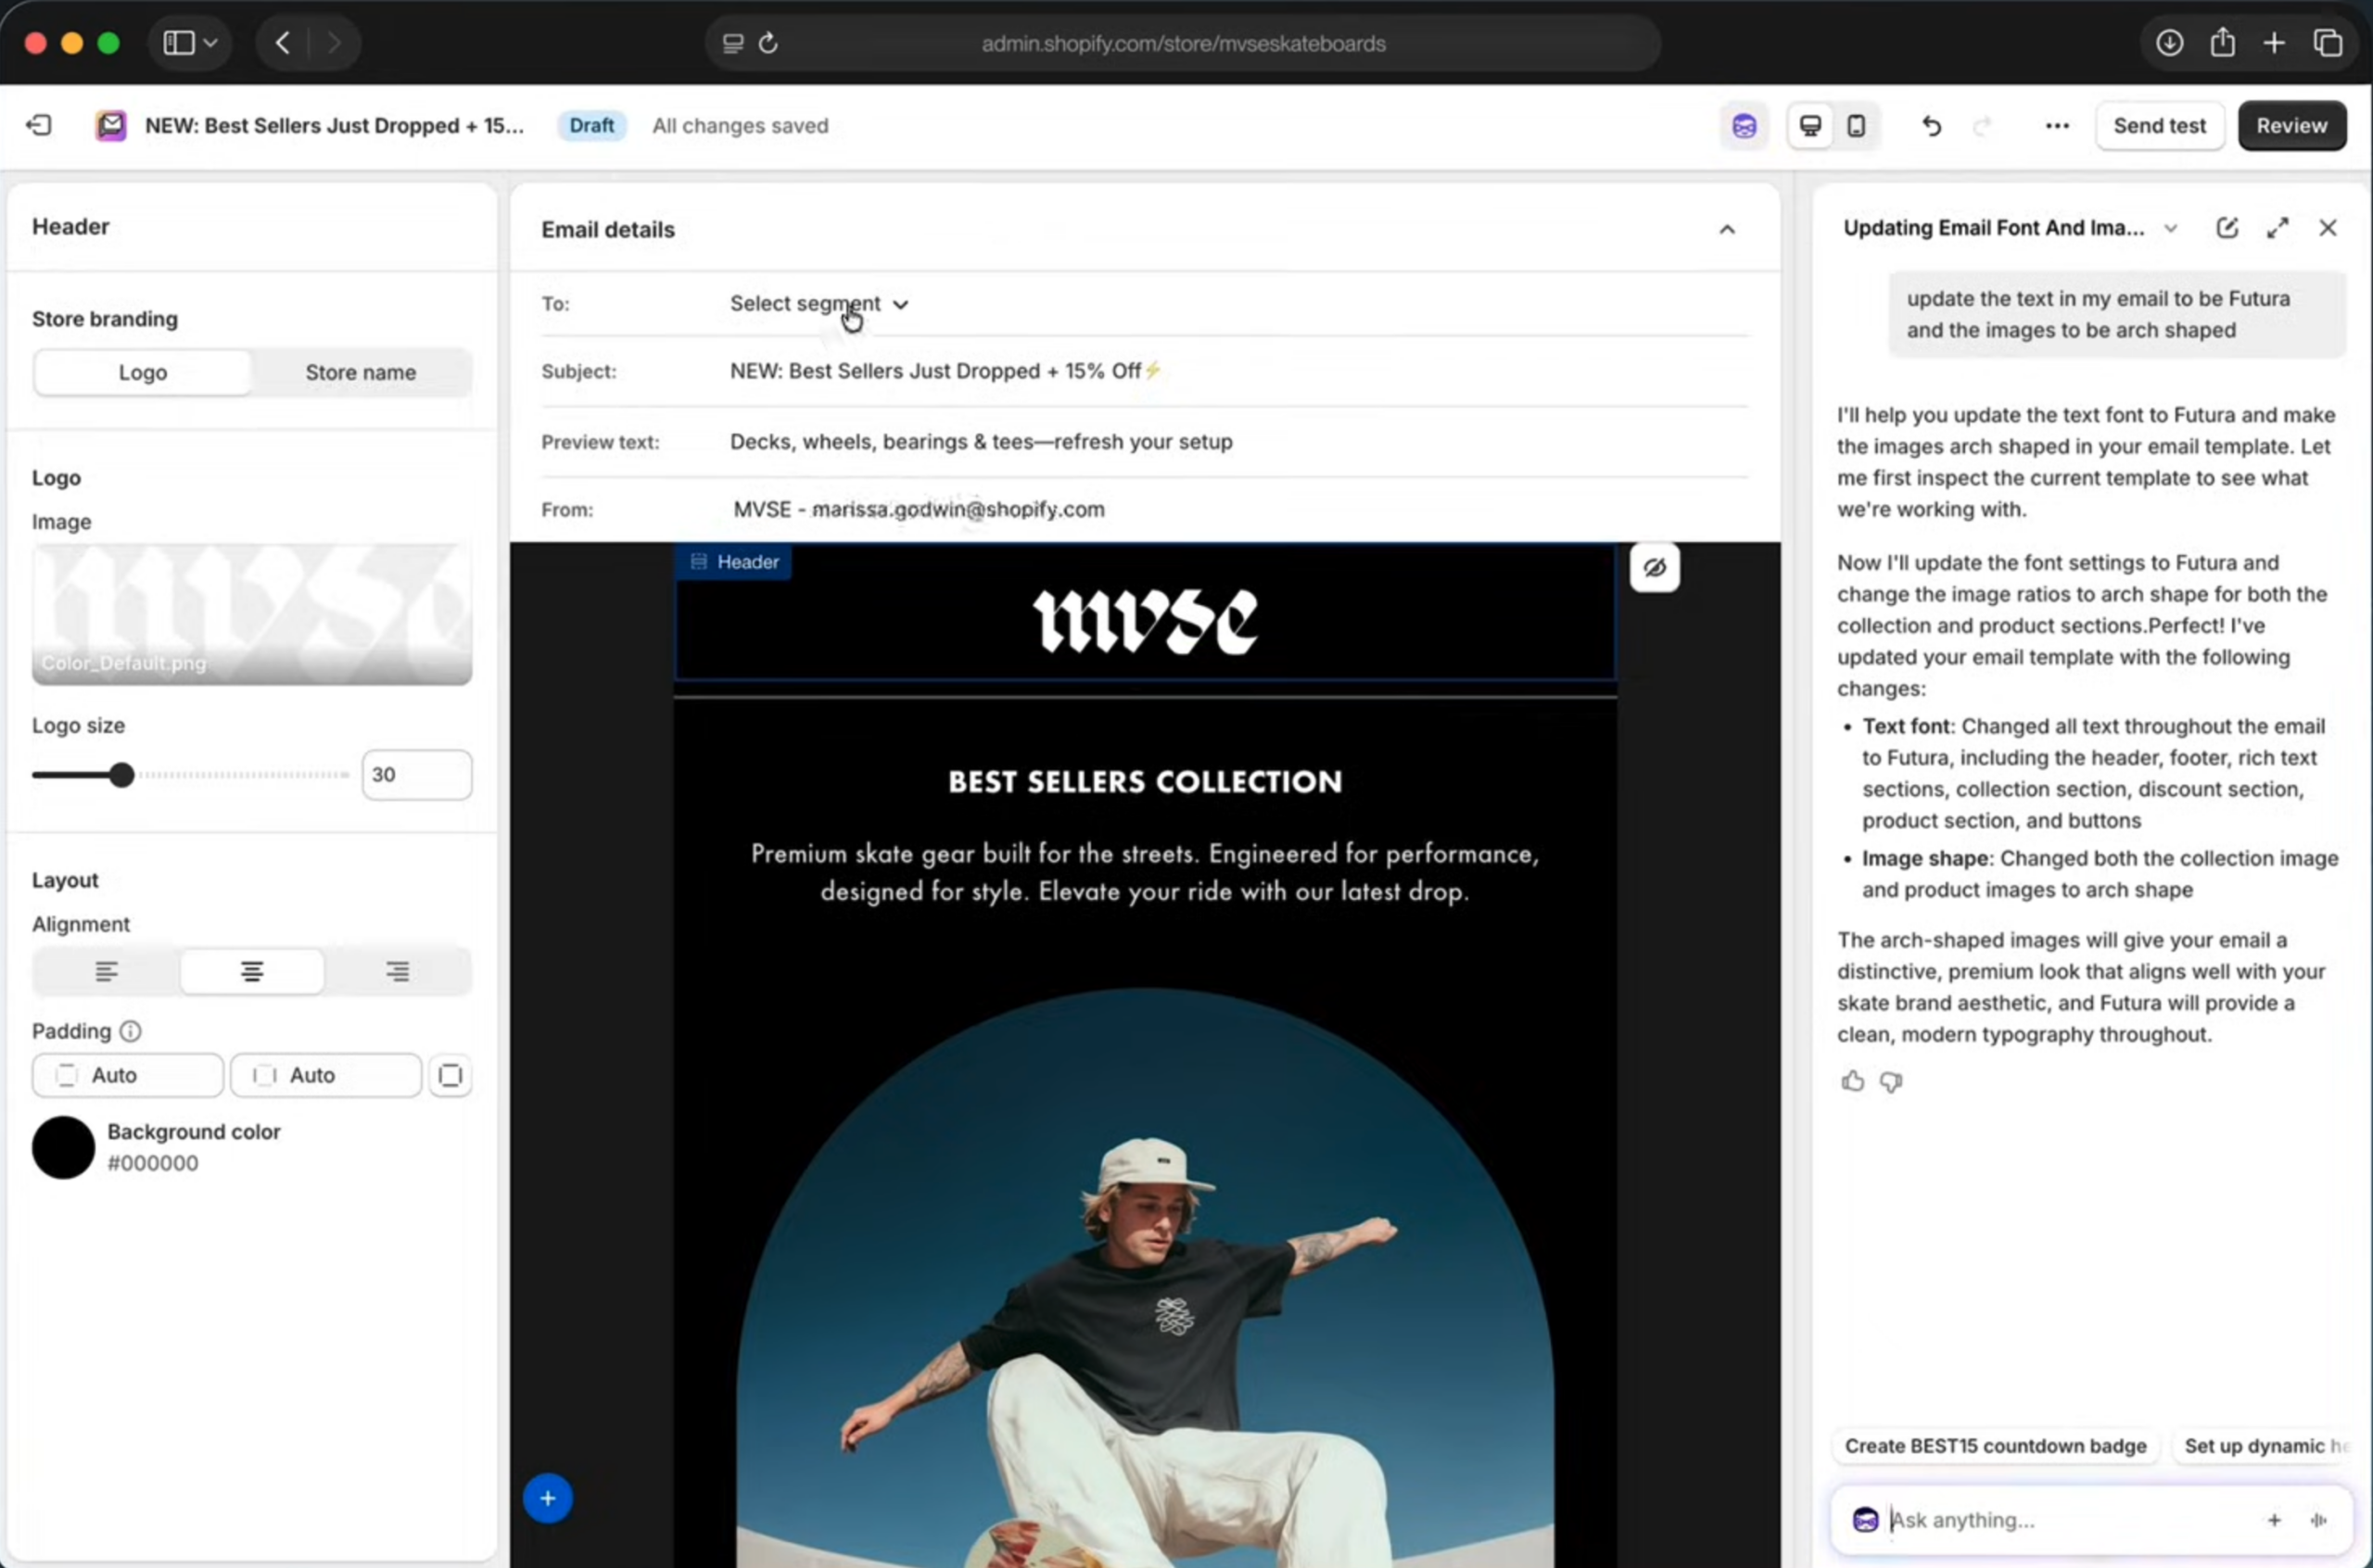Click the MVSE logo in email preview
This screenshot has width=2373, height=1568.
(1145, 621)
